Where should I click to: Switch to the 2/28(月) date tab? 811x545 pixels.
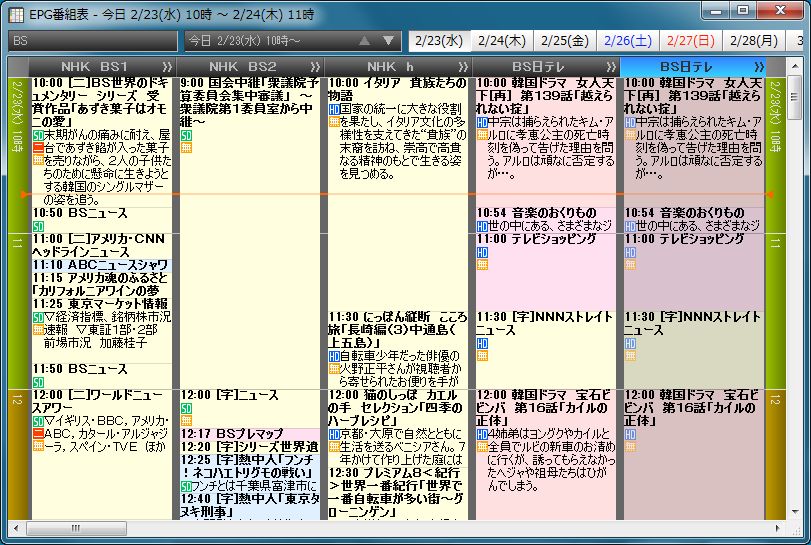pyautogui.click(x=754, y=41)
